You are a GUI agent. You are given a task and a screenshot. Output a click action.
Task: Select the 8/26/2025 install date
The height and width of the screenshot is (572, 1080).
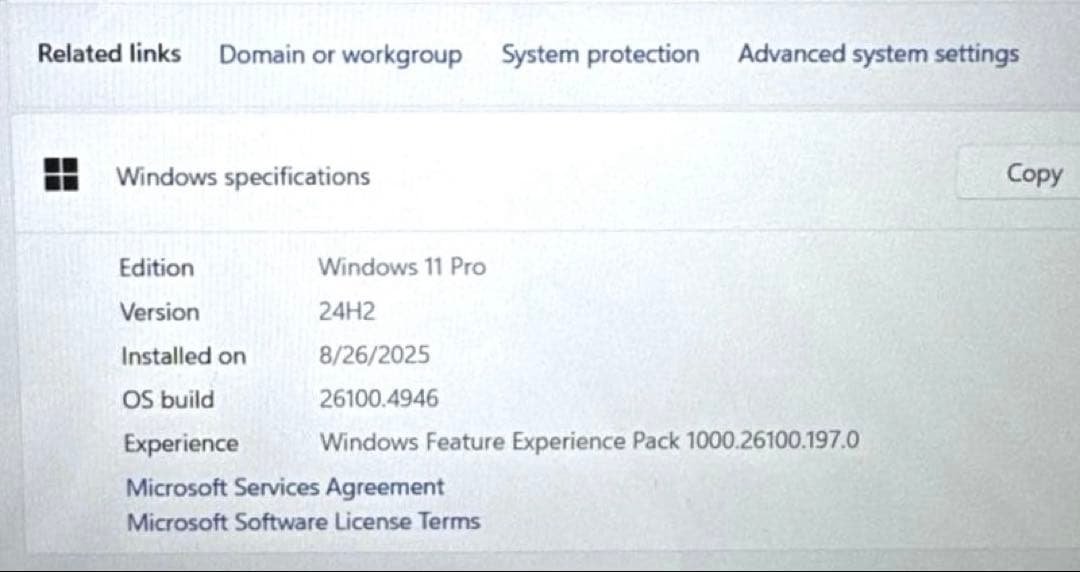(374, 355)
